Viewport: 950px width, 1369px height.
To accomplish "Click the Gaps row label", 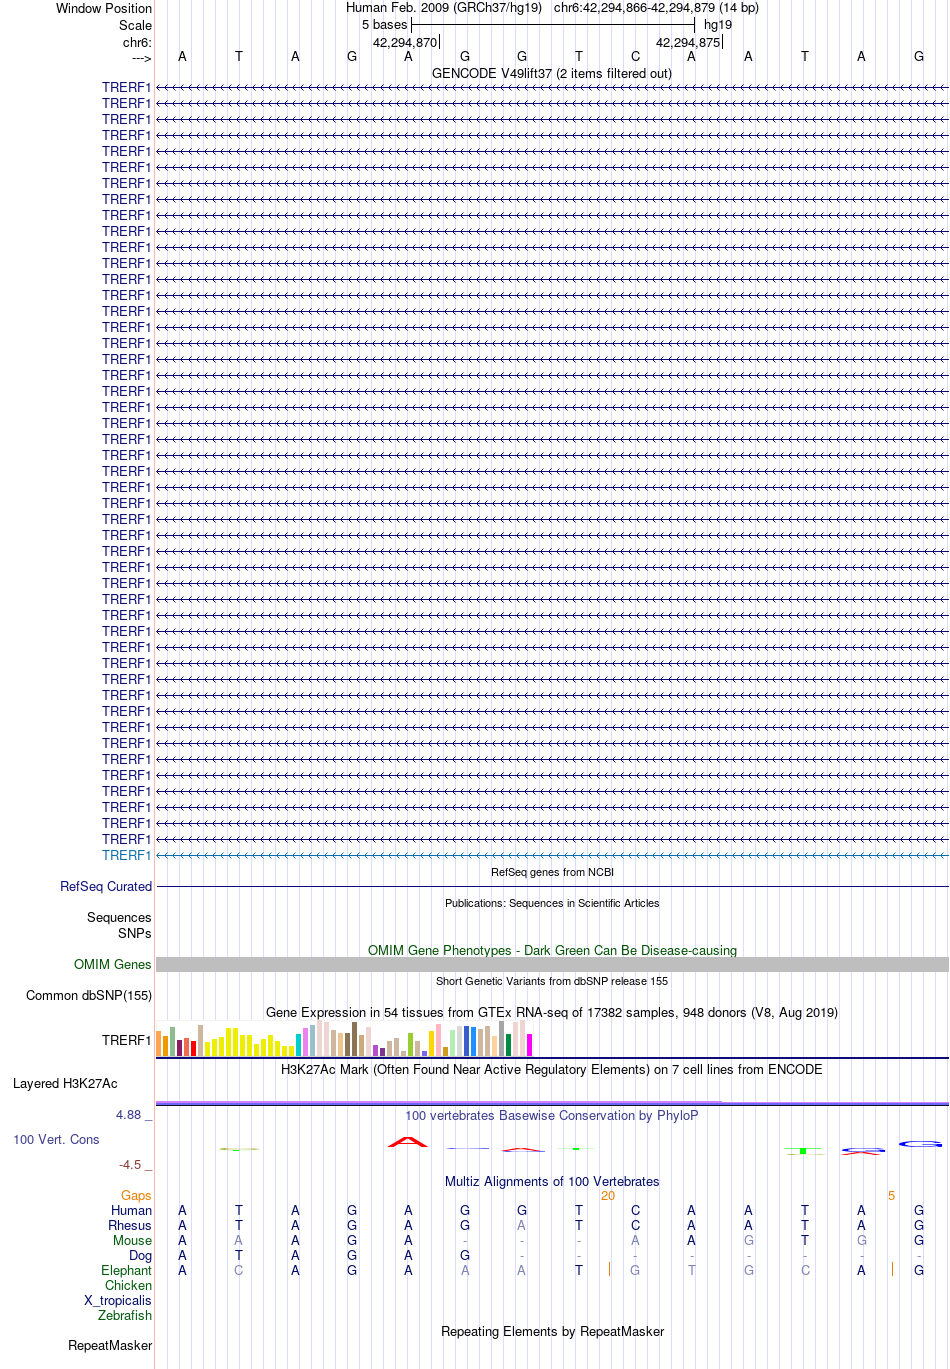I will pyautogui.click(x=136, y=1195).
